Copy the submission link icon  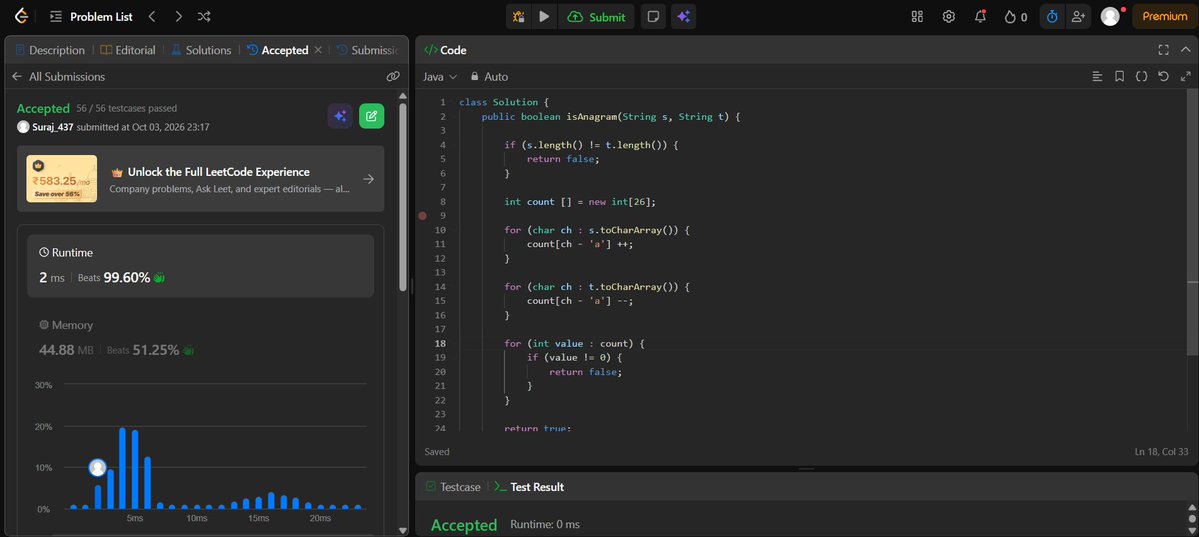click(393, 76)
